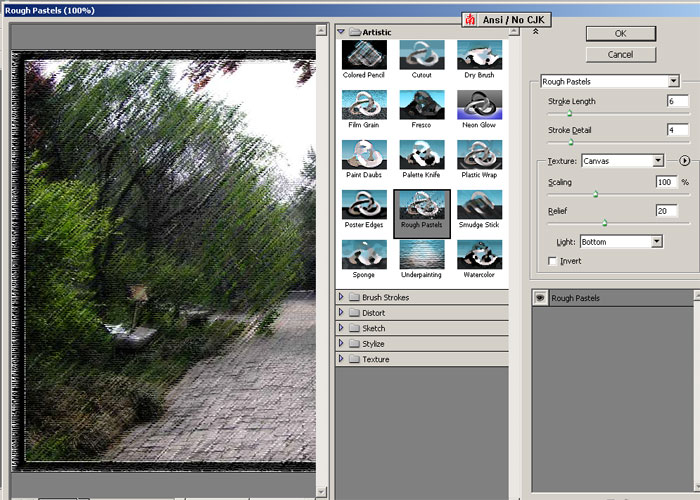Viewport: 700px width, 500px height.
Task: Click the Cancel button
Action: (x=621, y=54)
